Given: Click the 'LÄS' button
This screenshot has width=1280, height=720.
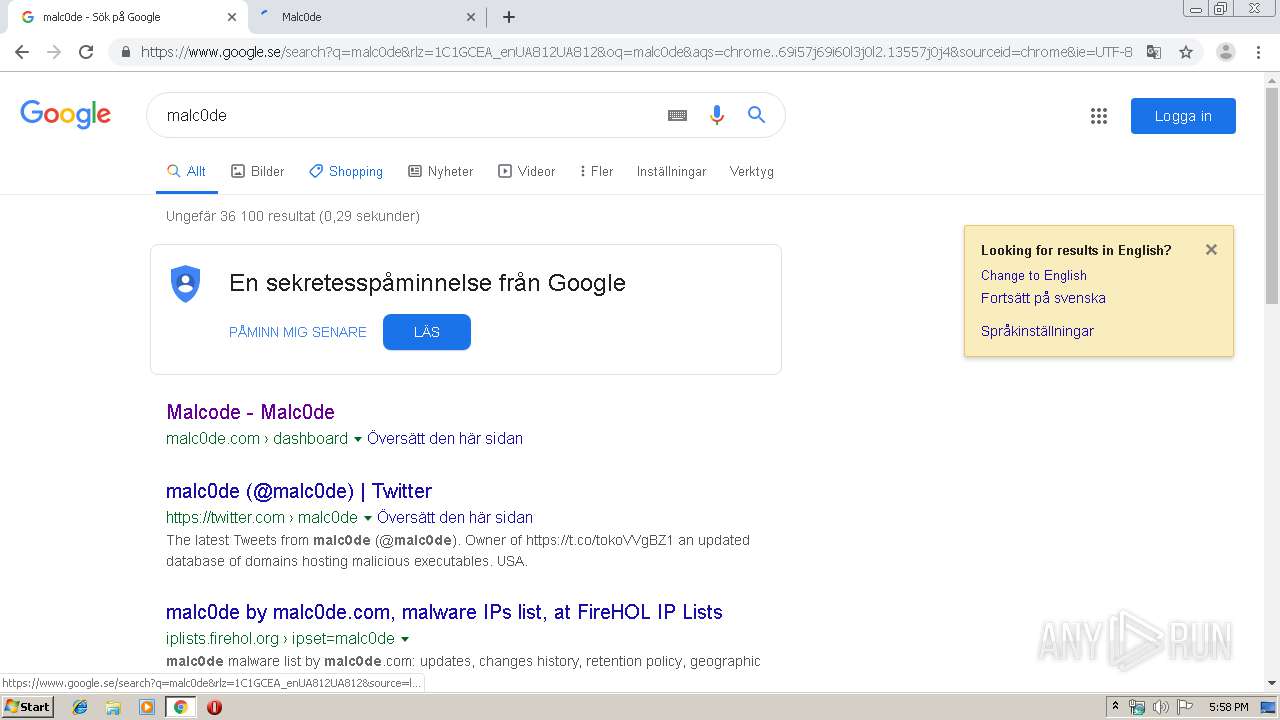Looking at the screenshot, I should pyautogui.click(x=427, y=332).
